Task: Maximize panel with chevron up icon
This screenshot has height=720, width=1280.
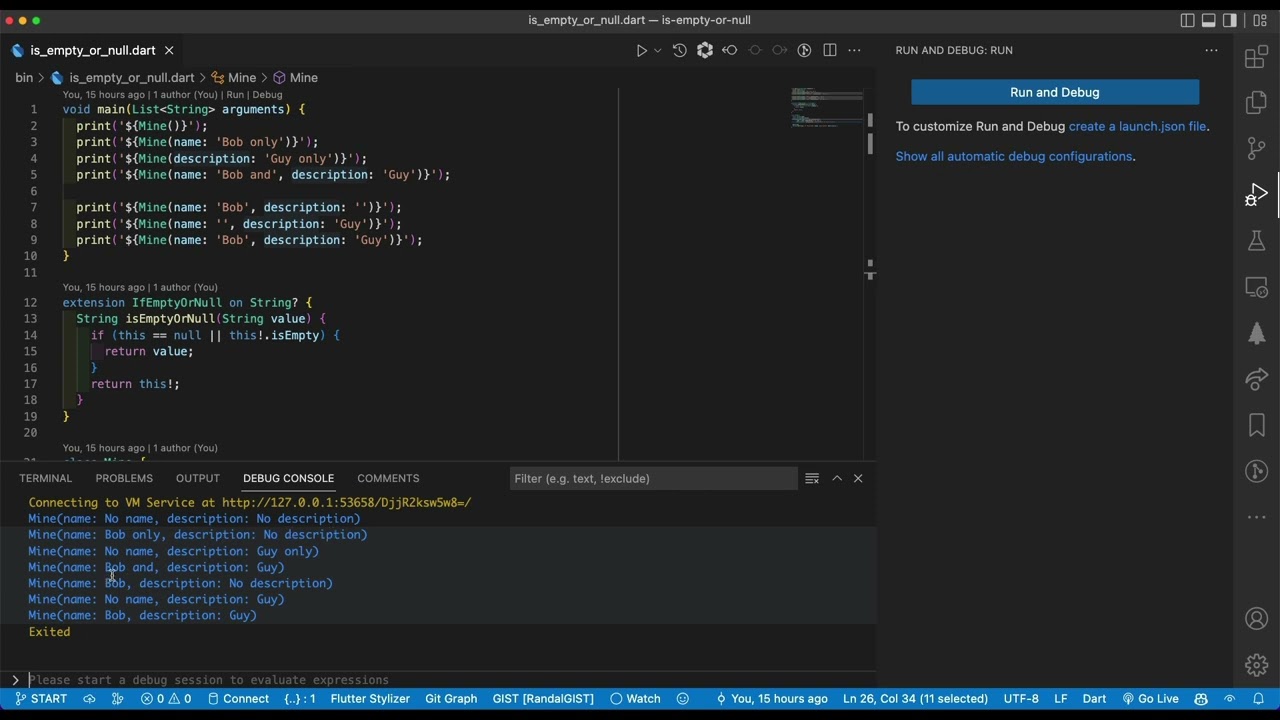Action: [x=837, y=478]
